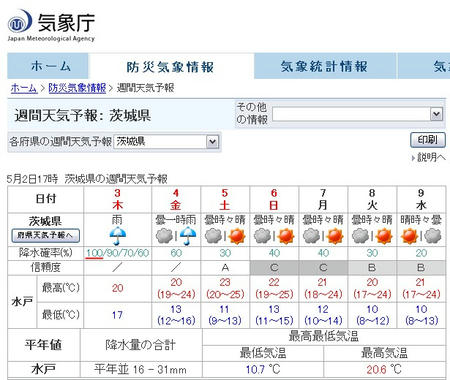Click the 信頼度 row label
The width and height of the screenshot is (450, 380).
point(46,267)
